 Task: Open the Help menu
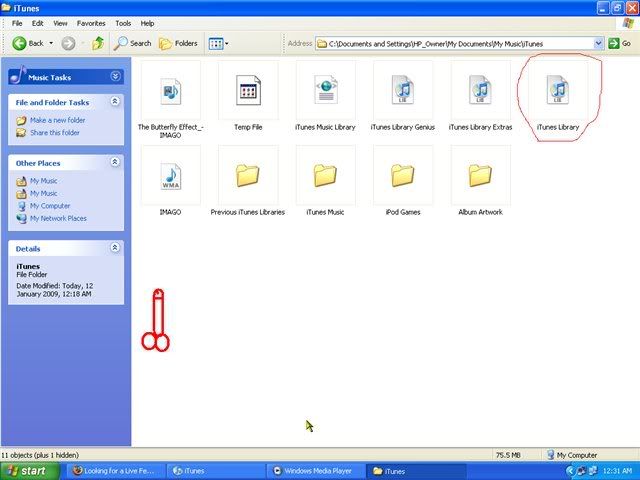point(147,23)
